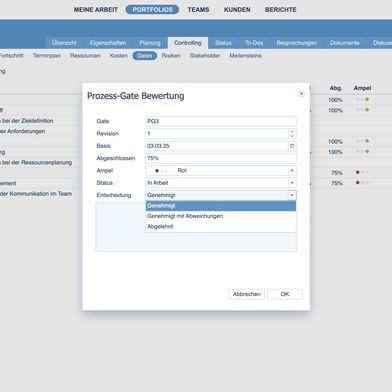Image resolution: width=392 pixels, height=392 pixels.
Task: Click the Abg. column header
Action: click(x=336, y=88)
